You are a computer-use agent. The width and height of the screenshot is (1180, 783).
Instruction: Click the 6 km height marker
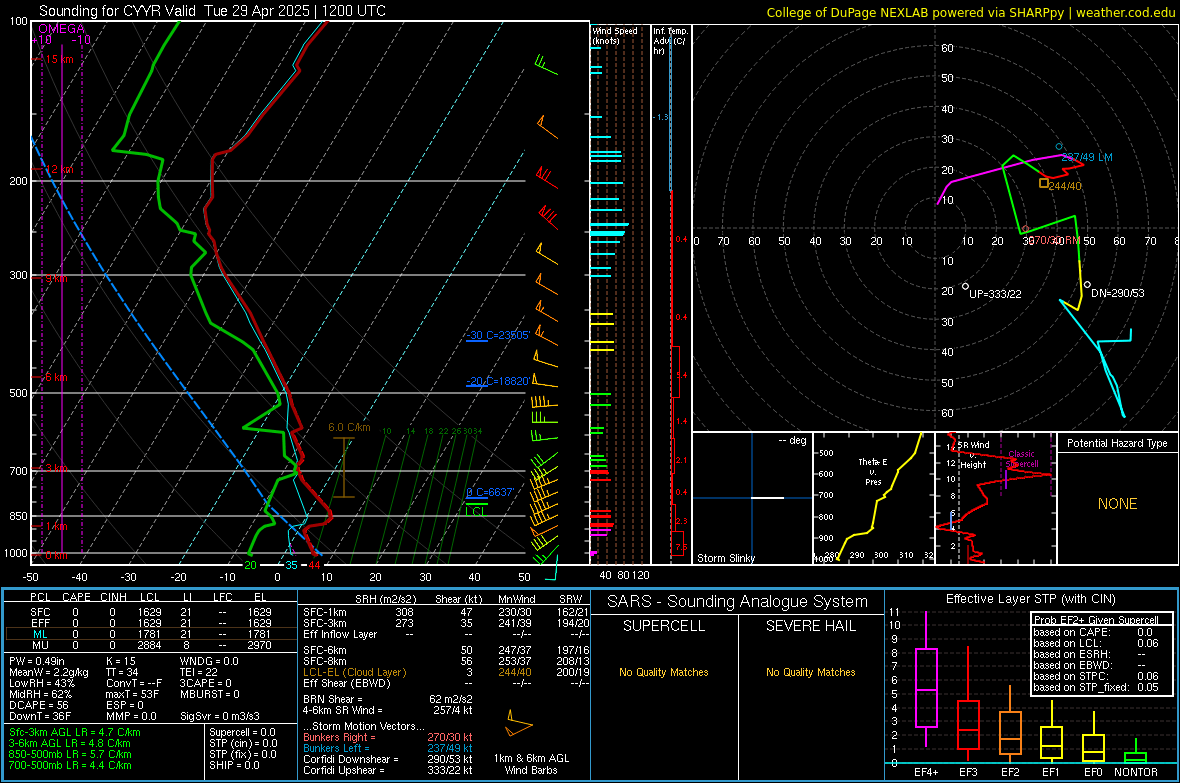pyautogui.click(x=56, y=377)
